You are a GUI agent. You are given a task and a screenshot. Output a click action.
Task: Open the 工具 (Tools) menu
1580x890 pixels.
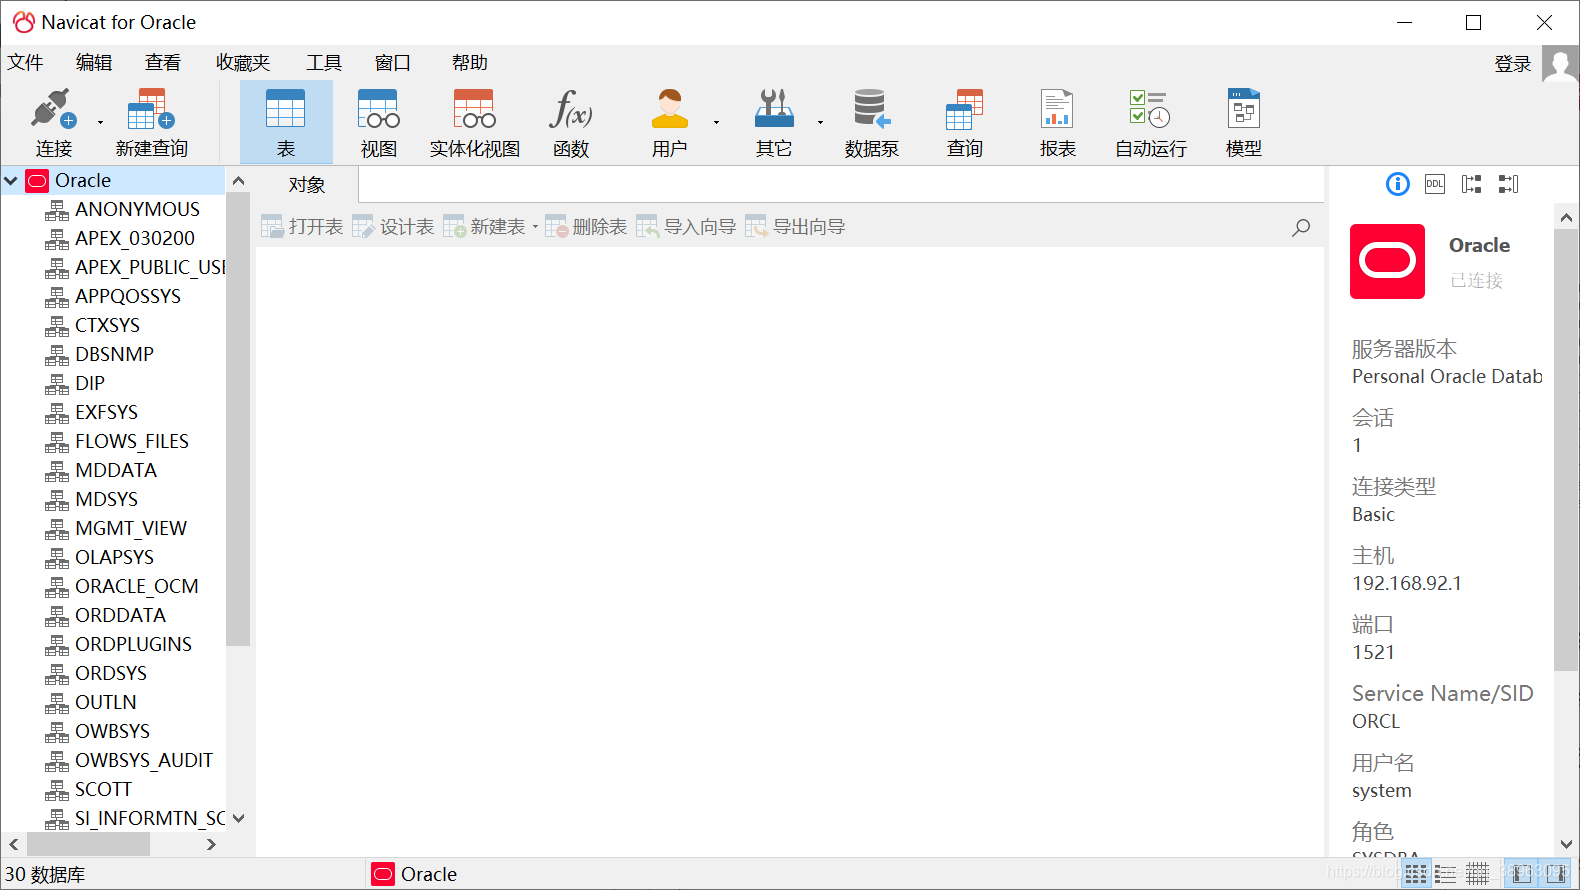324,63
